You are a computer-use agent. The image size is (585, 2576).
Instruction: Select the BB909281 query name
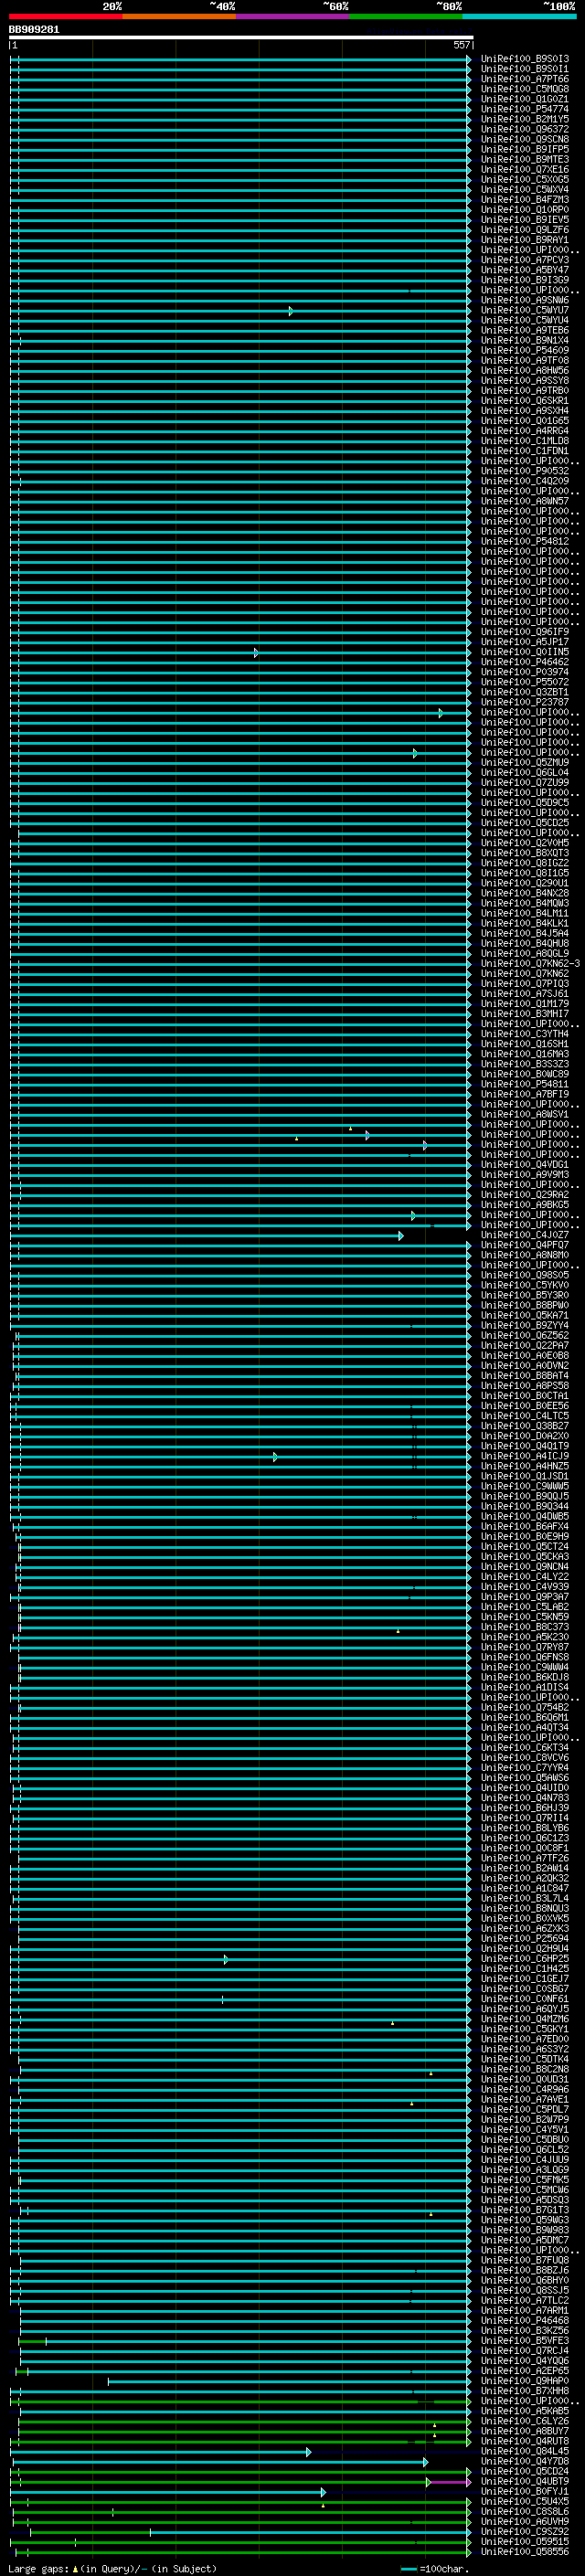click(x=34, y=30)
